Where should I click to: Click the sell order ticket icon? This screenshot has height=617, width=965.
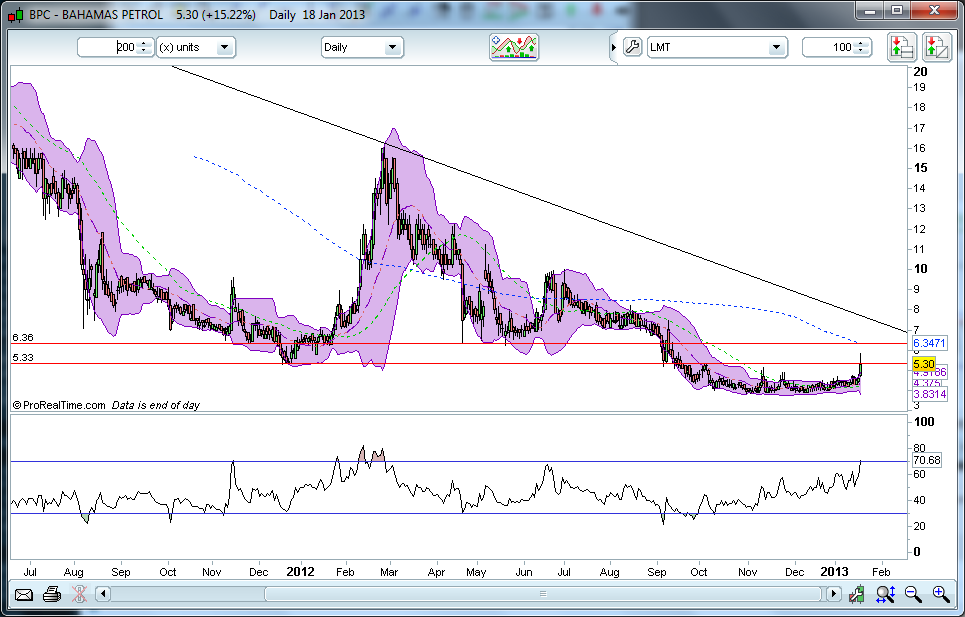pyautogui.click(x=936, y=47)
